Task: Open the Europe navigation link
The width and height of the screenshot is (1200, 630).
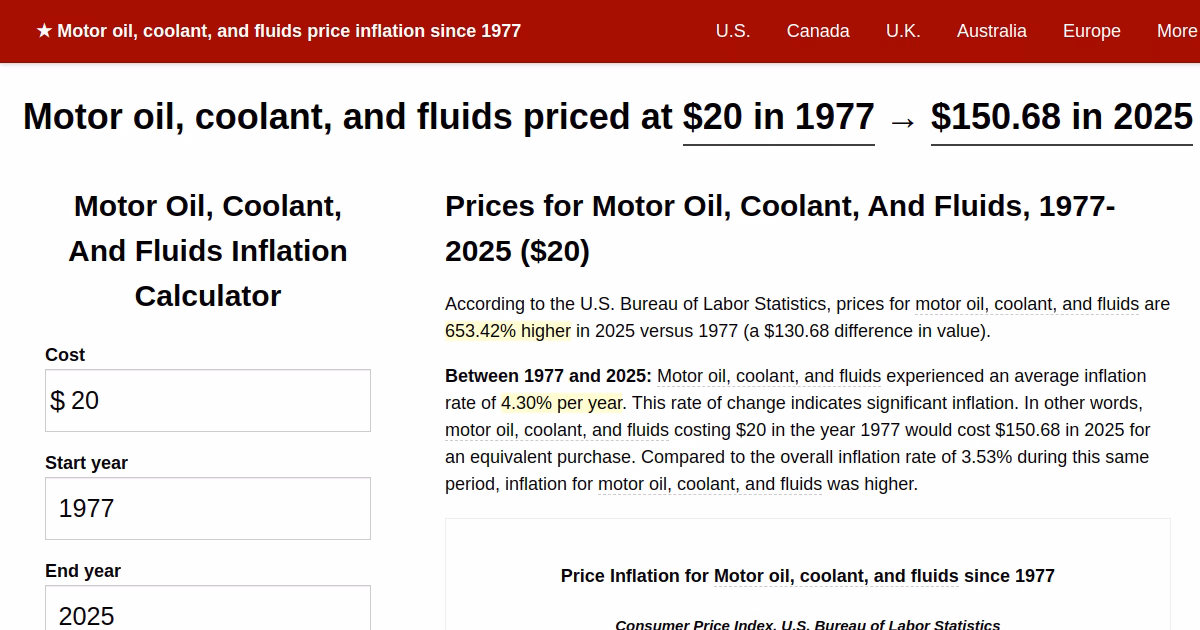Action: pos(1091,31)
